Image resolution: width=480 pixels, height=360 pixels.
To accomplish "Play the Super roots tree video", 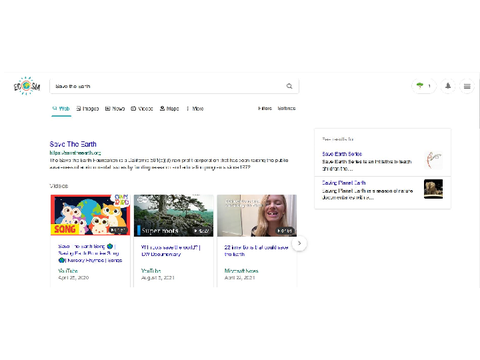I will 174,215.
